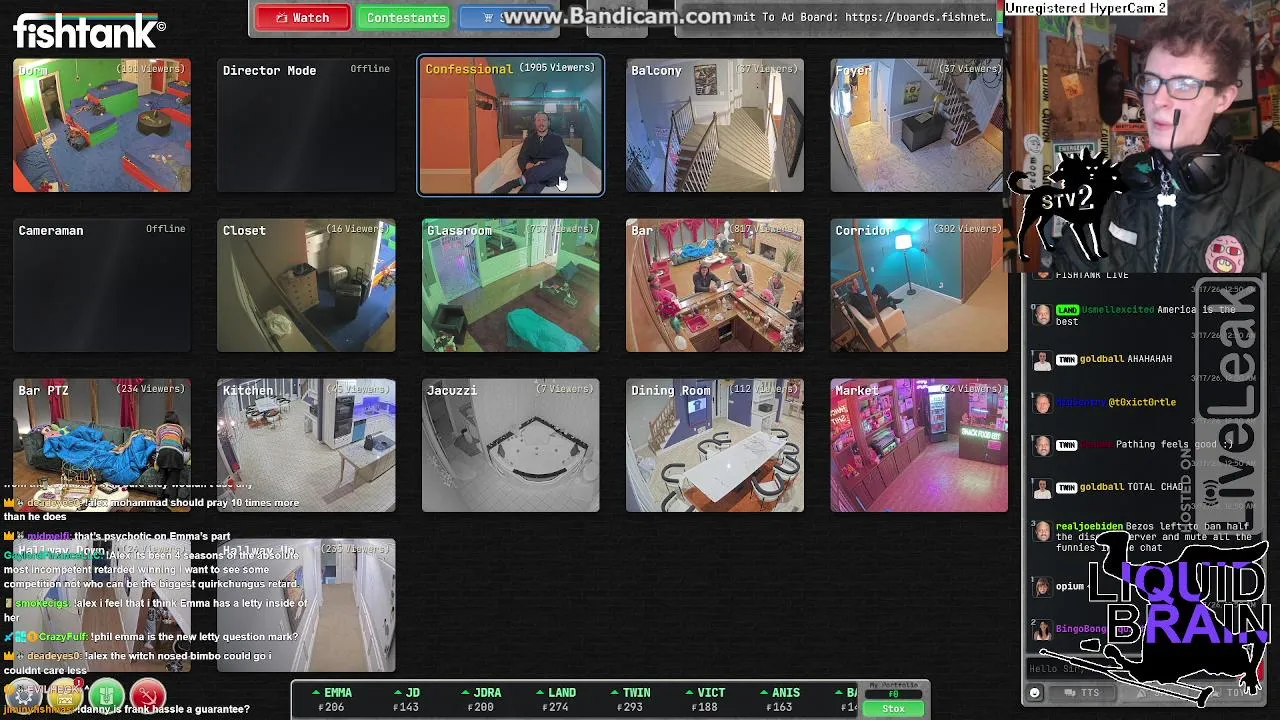Click the LAND badge on Usmellexcited message
This screenshot has width=1280, height=720.
tap(1068, 310)
